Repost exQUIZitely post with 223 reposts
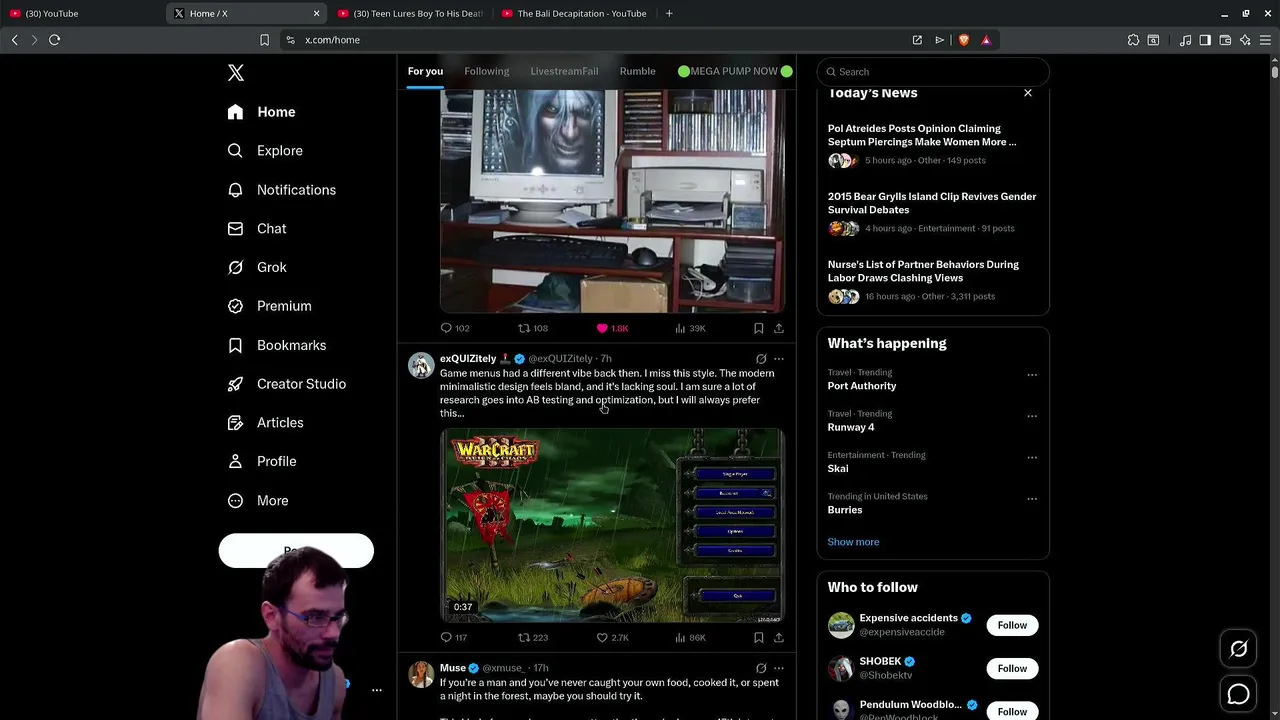This screenshot has height=720, width=1280. pyautogui.click(x=533, y=637)
